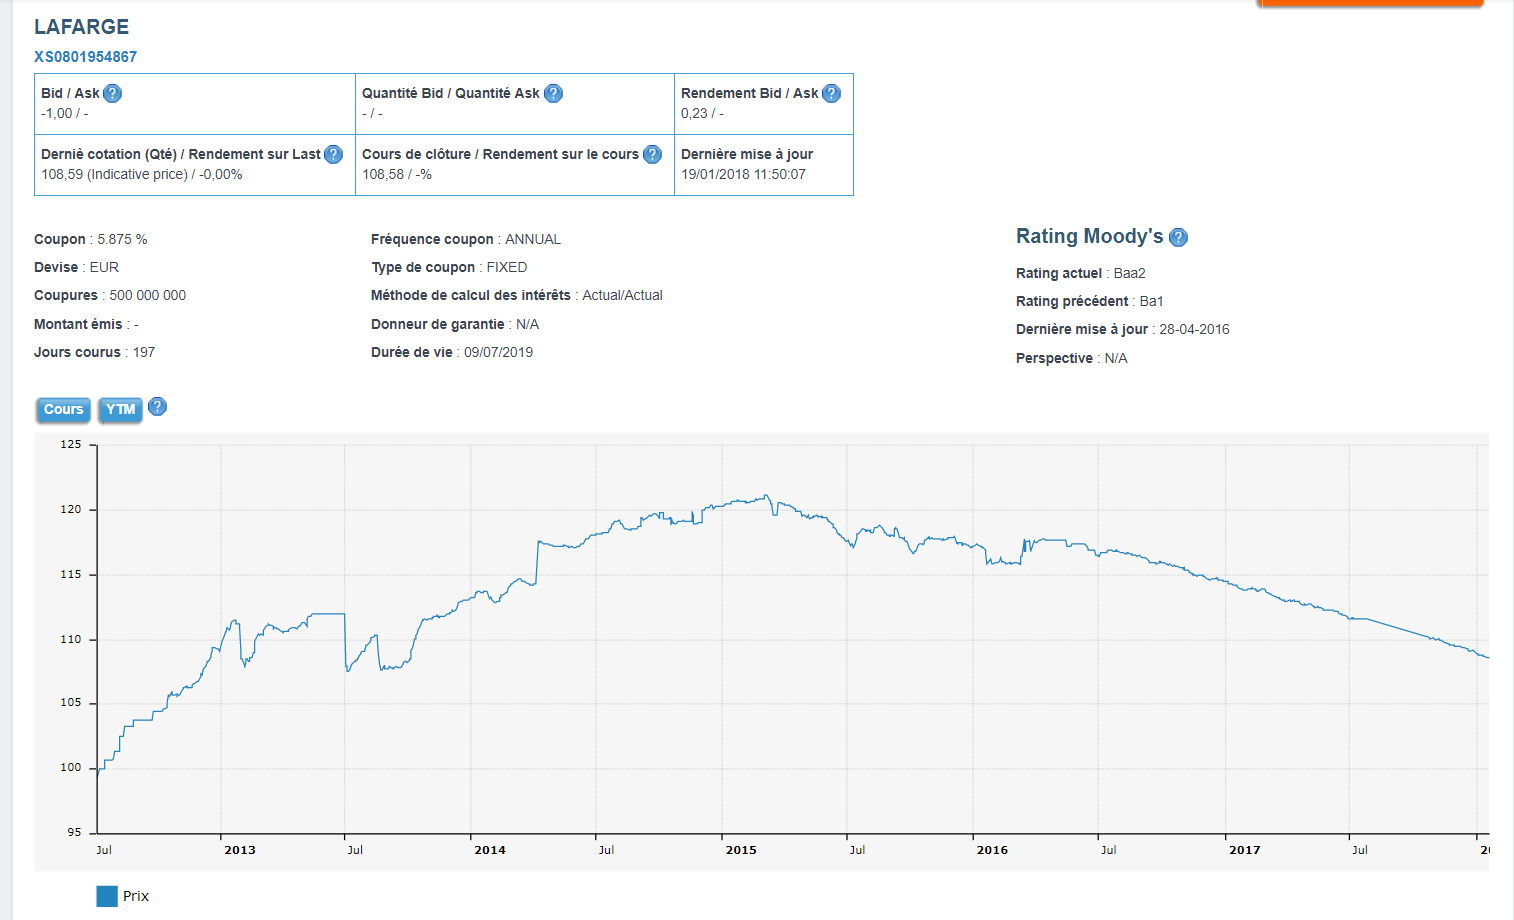This screenshot has width=1514, height=920.
Task: Open help for Quantité Bid / Quantité Ask
Action: point(553,93)
